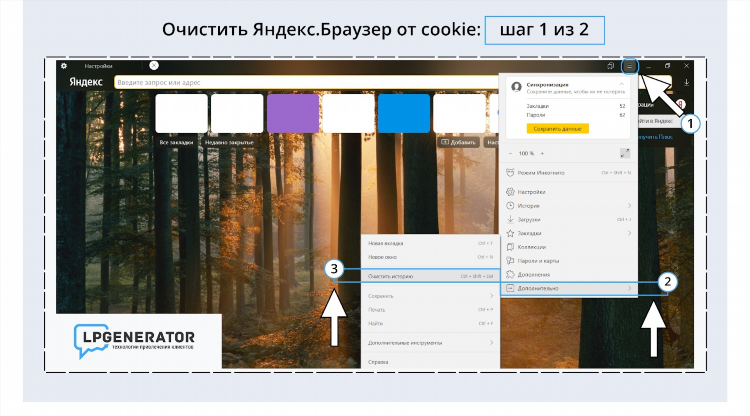Increase zoom with the plus button
This screenshot has width=750, height=416.
point(542,153)
